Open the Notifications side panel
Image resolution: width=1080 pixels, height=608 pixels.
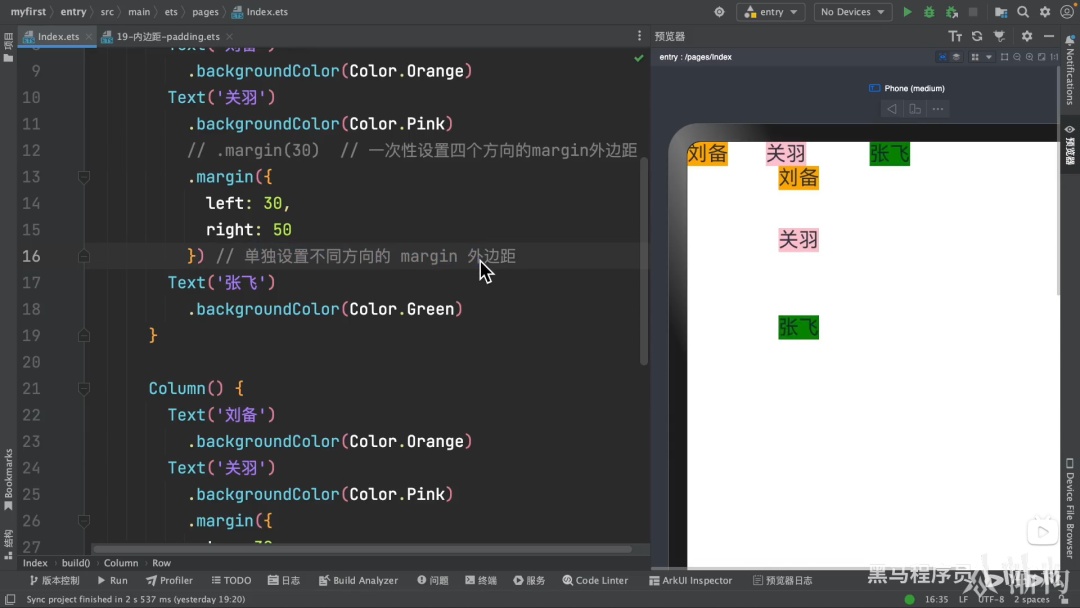pos(1070,71)
